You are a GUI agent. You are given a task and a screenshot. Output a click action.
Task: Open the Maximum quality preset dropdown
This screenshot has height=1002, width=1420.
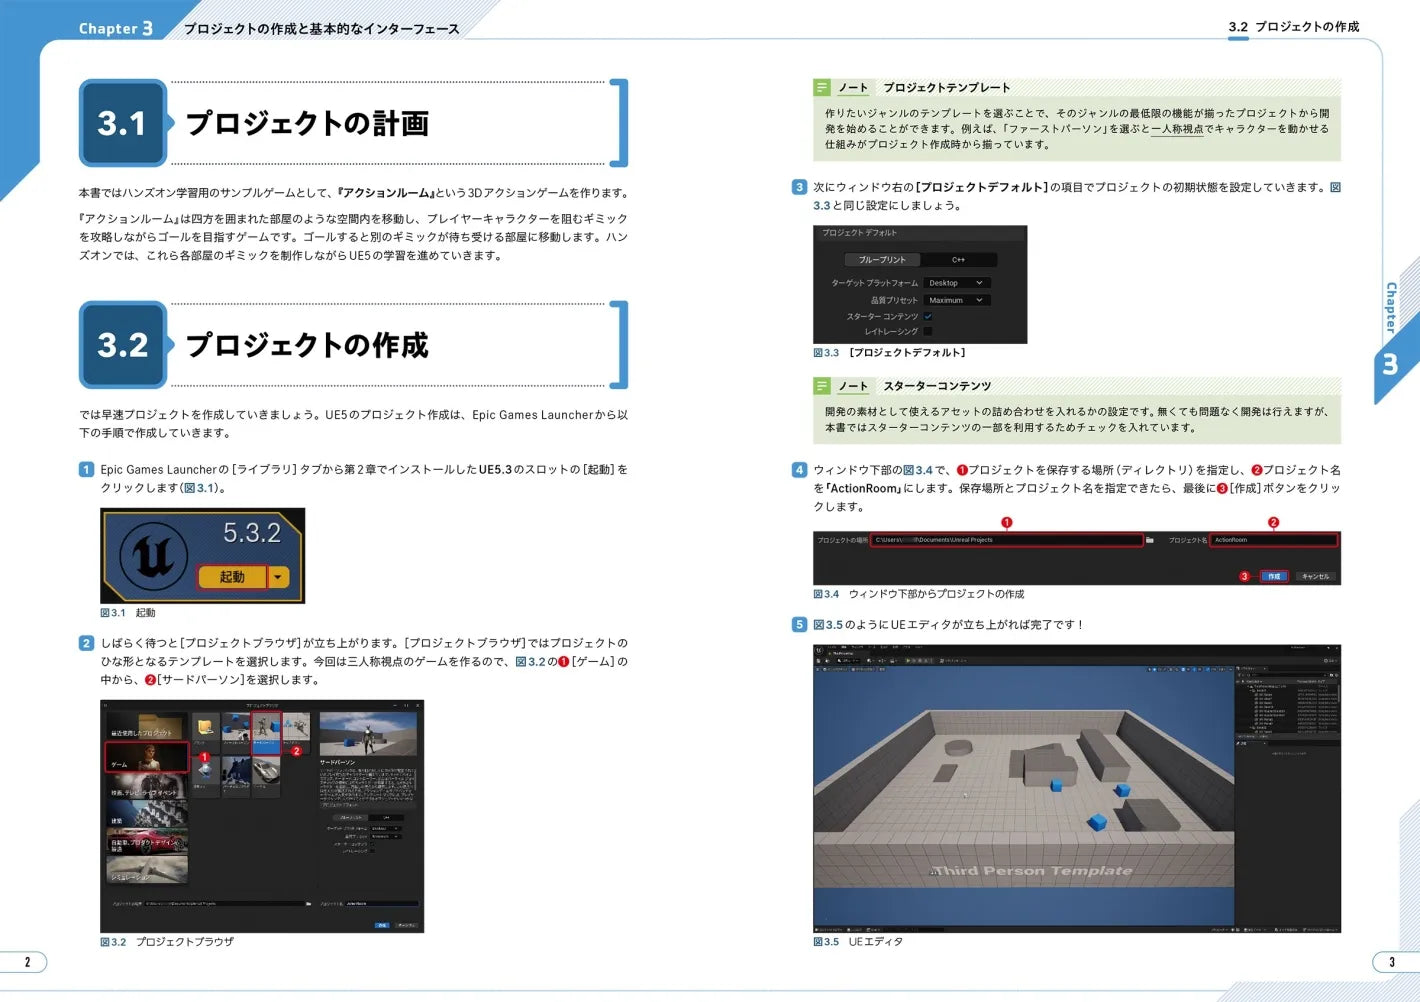(x=957, y=300)
